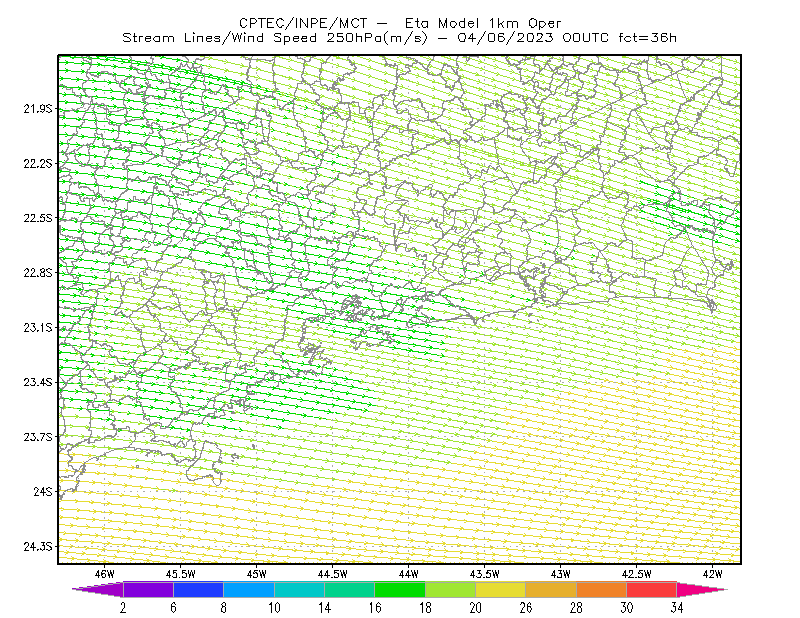800x618 pixels.
Task: Click the purple 2–6 color swatch
Action: tap(148, 589)
